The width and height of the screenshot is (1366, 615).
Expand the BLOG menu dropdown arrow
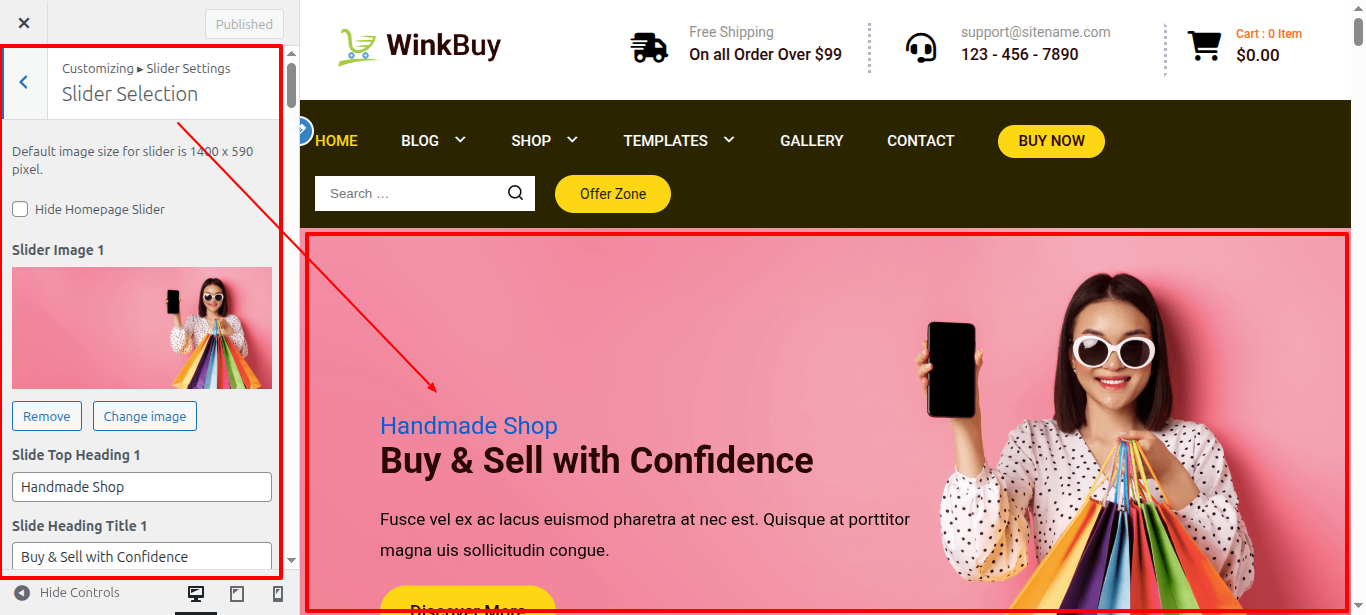click(460, 140)
